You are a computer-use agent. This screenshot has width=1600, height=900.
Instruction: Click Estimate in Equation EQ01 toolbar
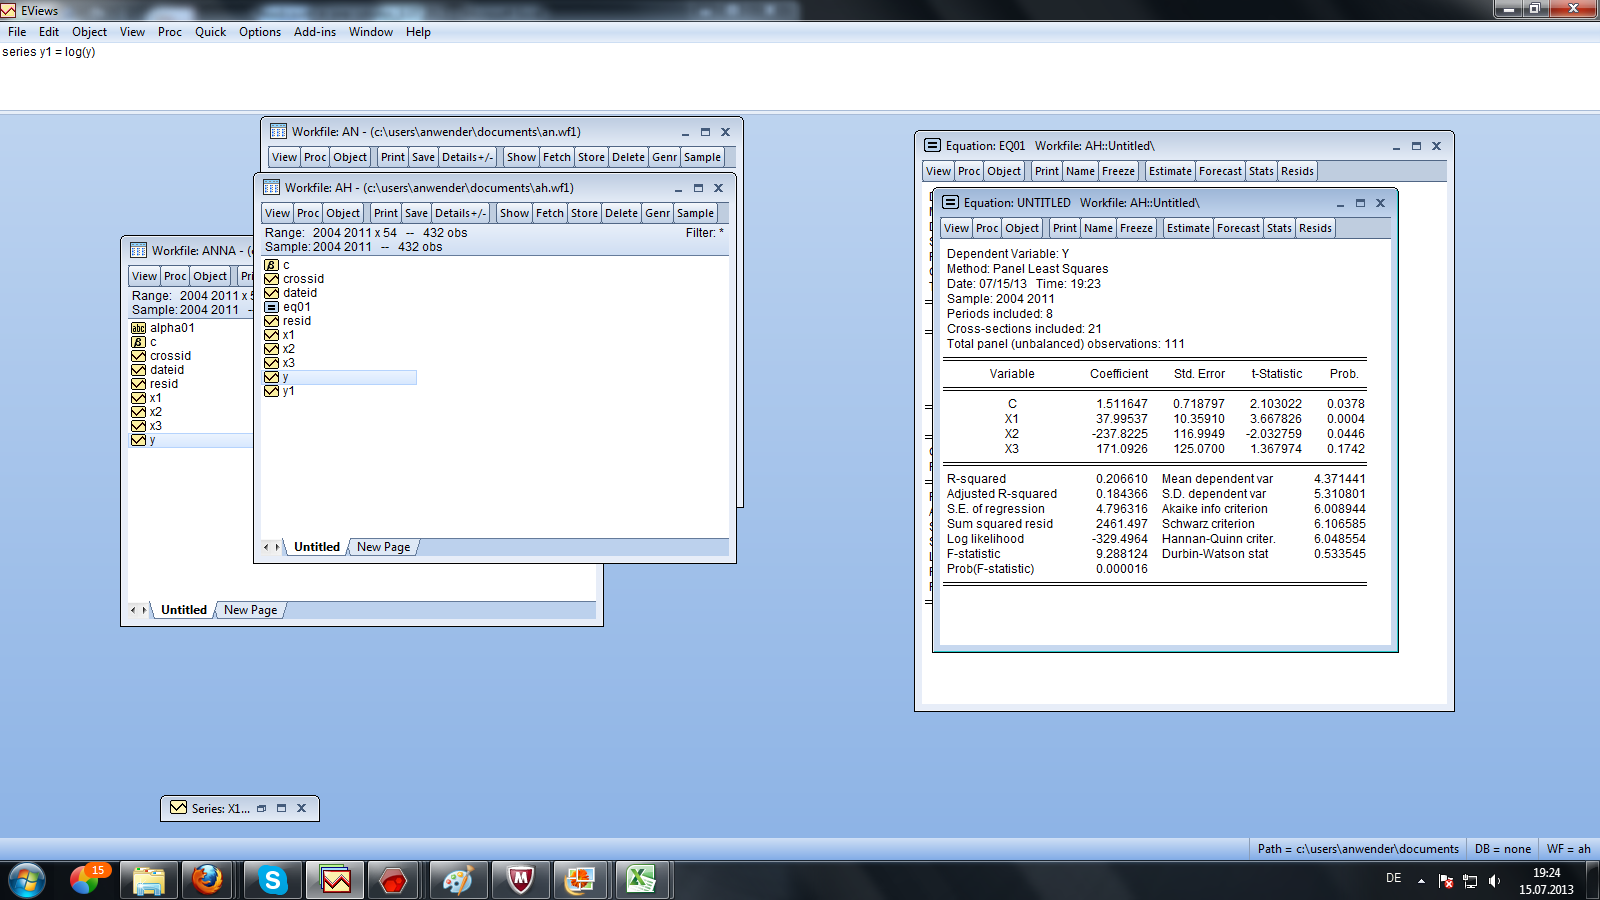[1170, 171]
